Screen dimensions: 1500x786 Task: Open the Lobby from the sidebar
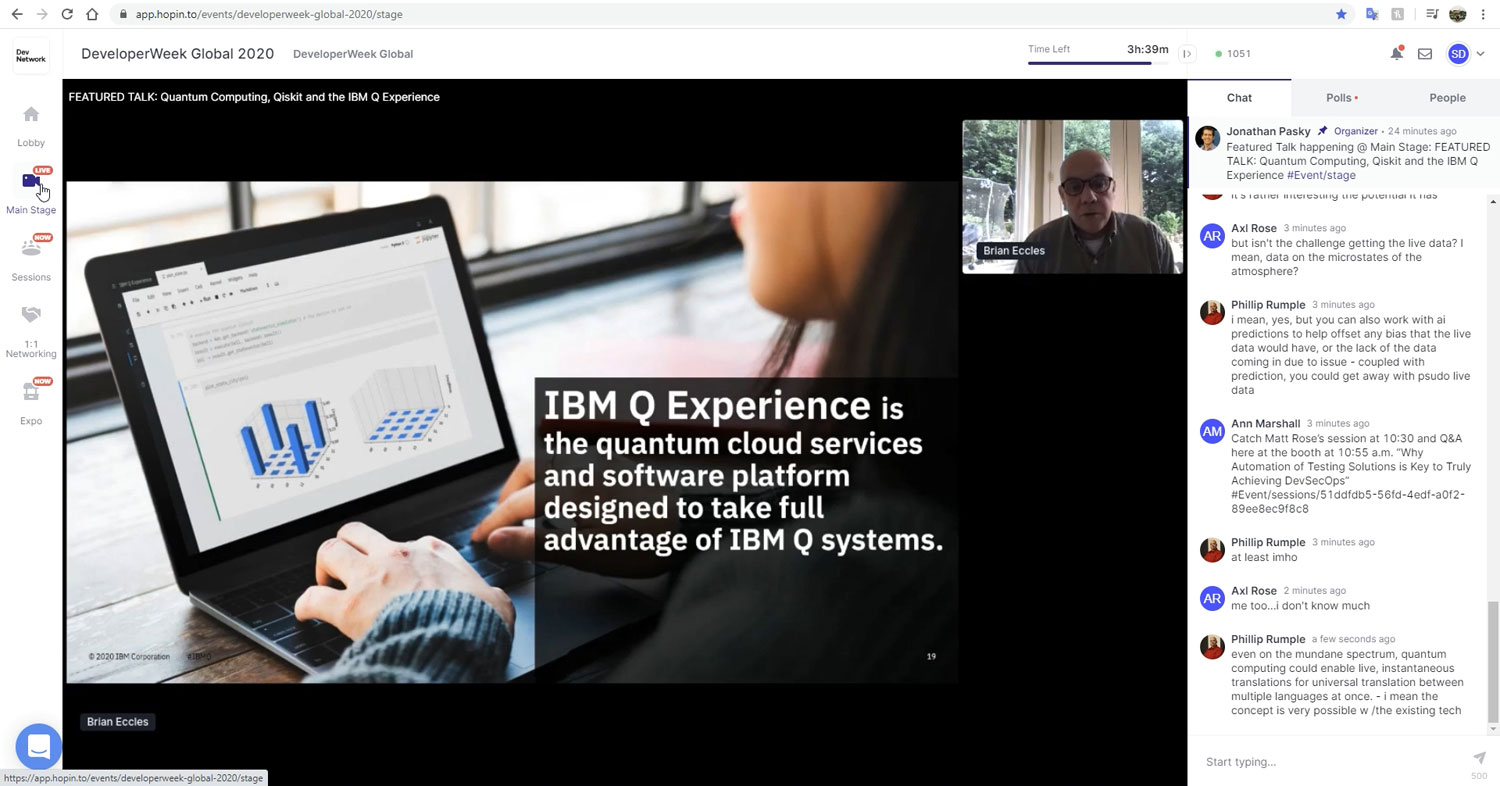(x=31, y=126)
